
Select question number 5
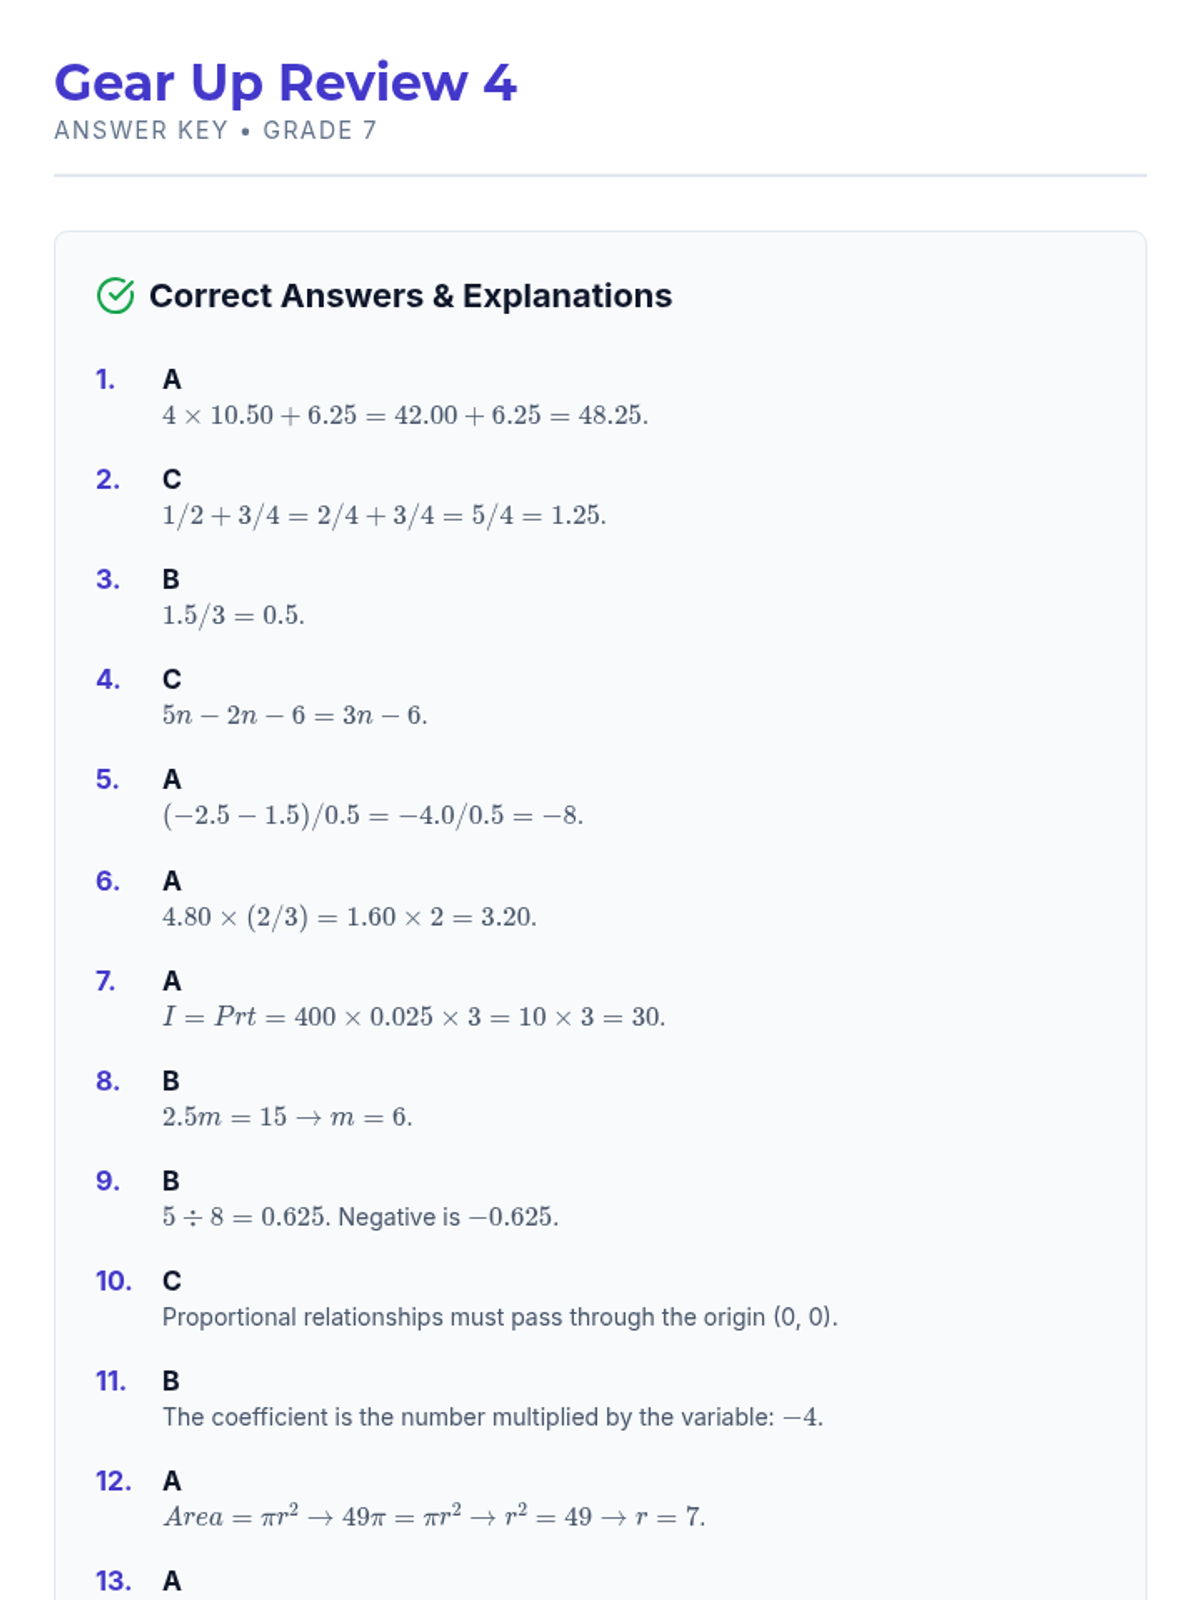point(108,780)
